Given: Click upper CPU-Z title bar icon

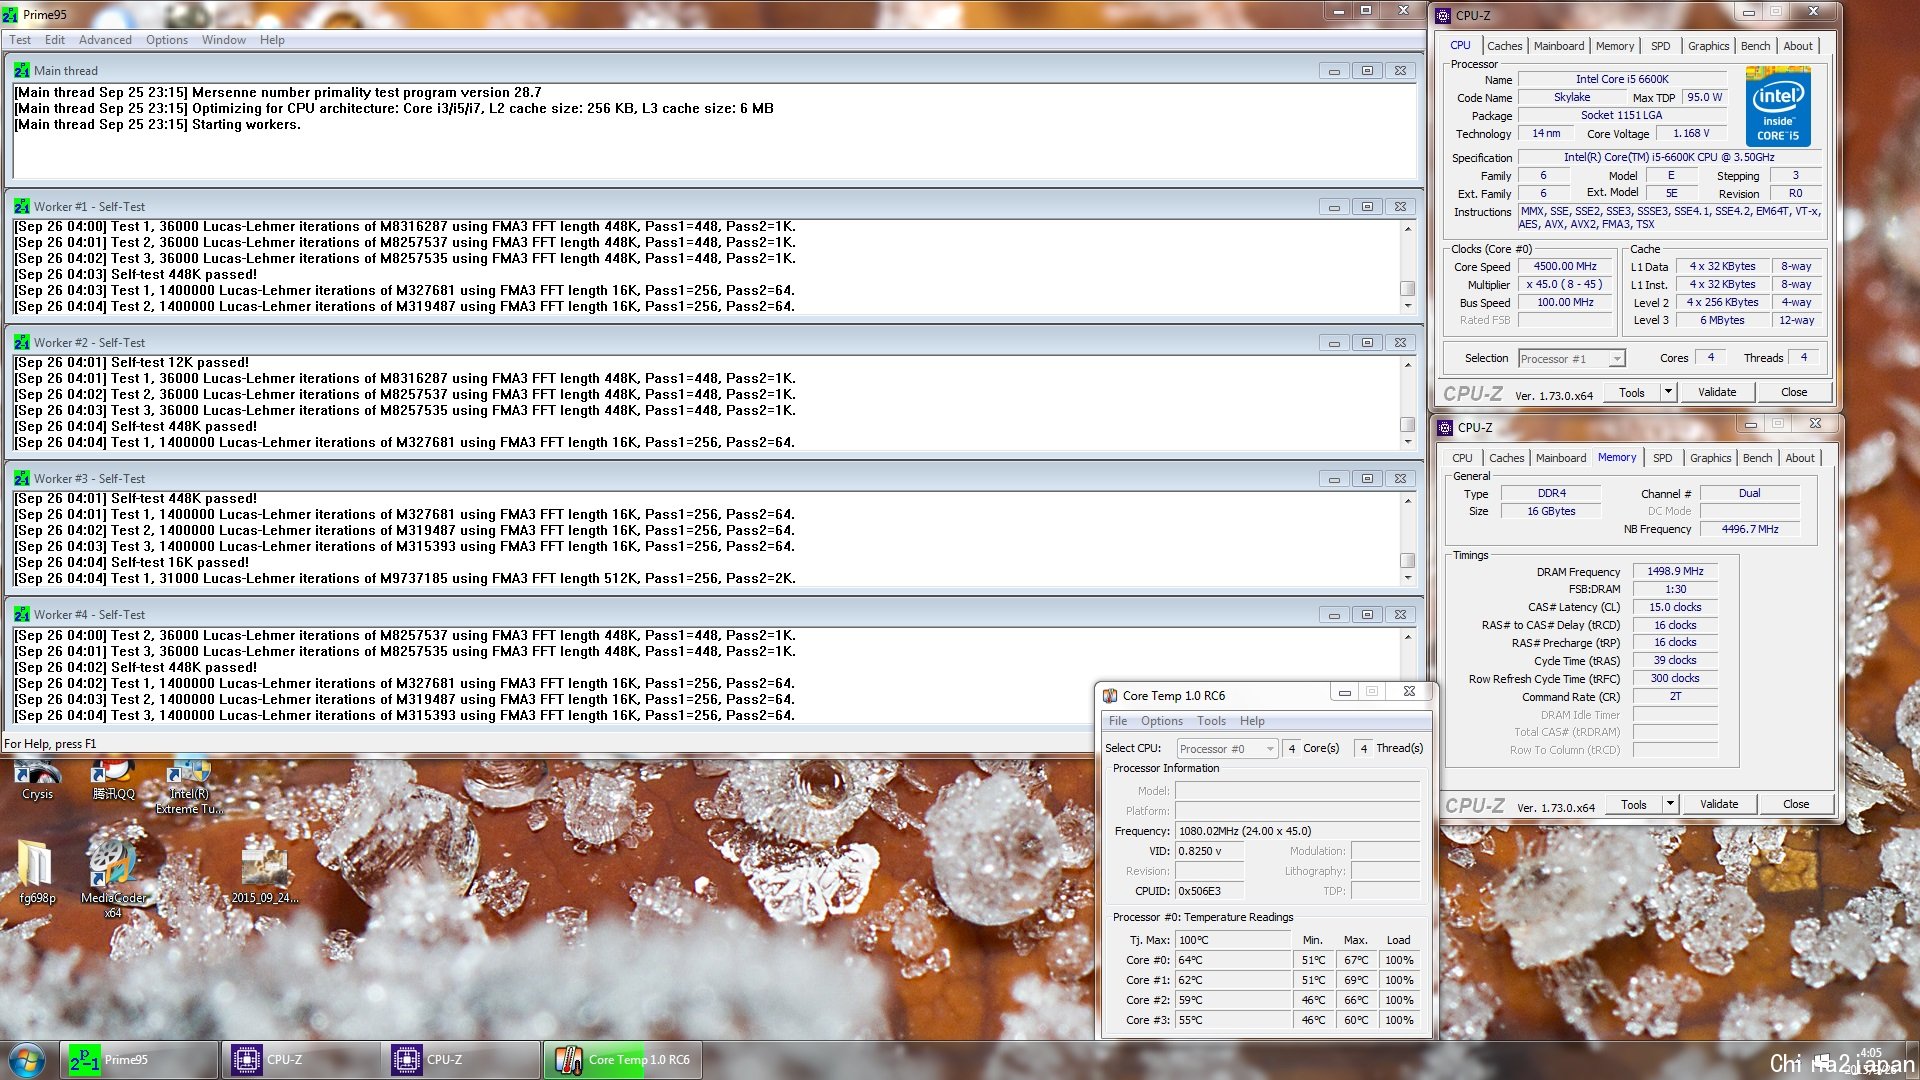Looking at the screenshot, I should coord(1443,16).
